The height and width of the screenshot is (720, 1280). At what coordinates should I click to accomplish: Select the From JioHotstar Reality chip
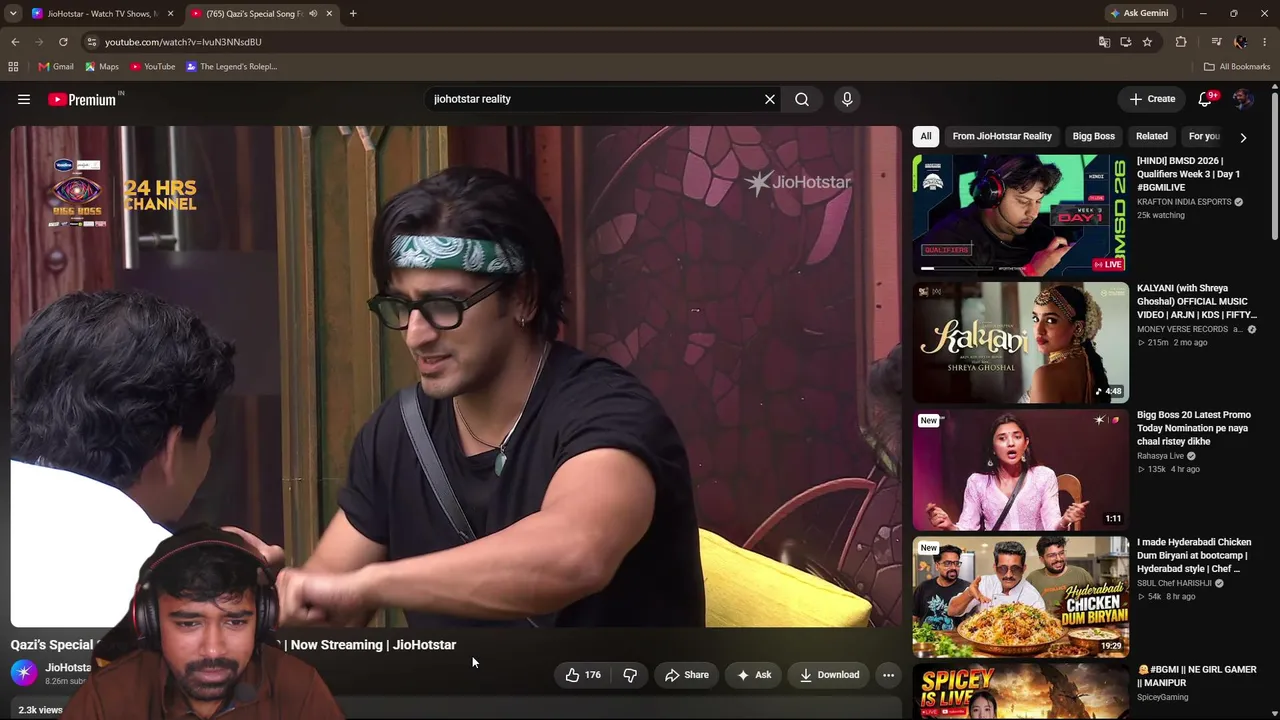(x=1002, y=136)
